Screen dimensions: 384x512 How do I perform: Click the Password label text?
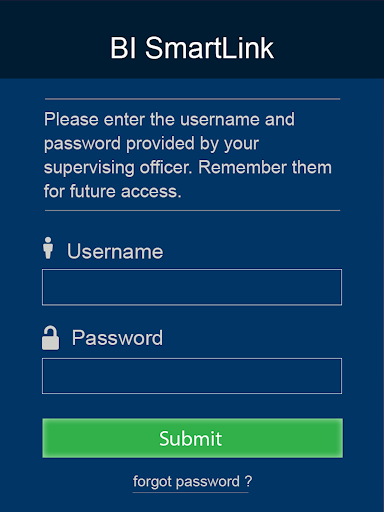117,338
